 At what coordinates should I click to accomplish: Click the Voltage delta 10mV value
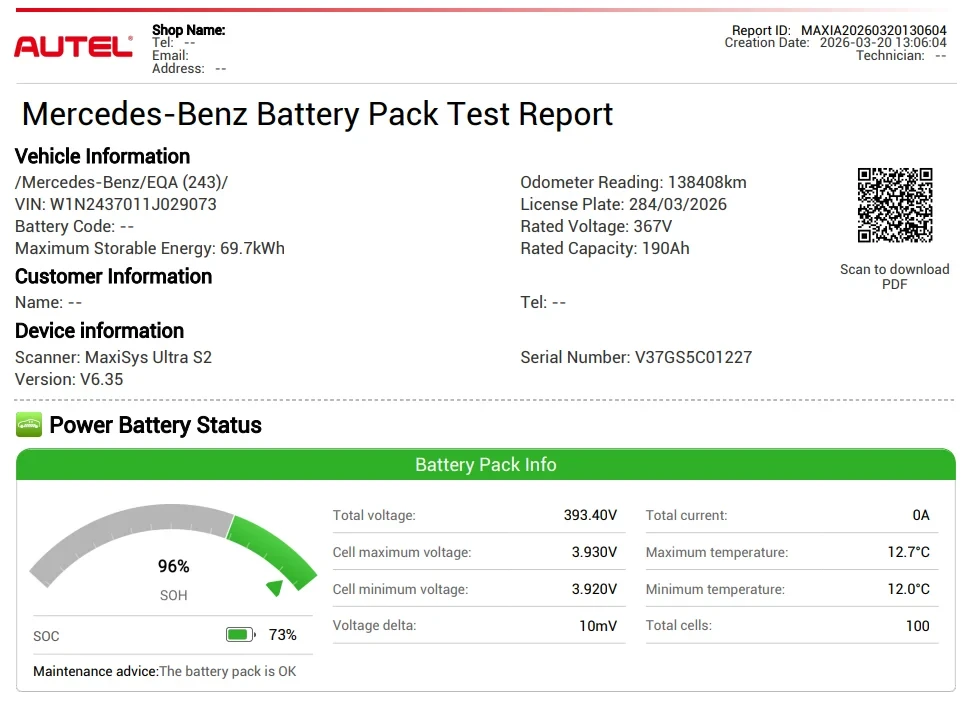click(598, 626)
